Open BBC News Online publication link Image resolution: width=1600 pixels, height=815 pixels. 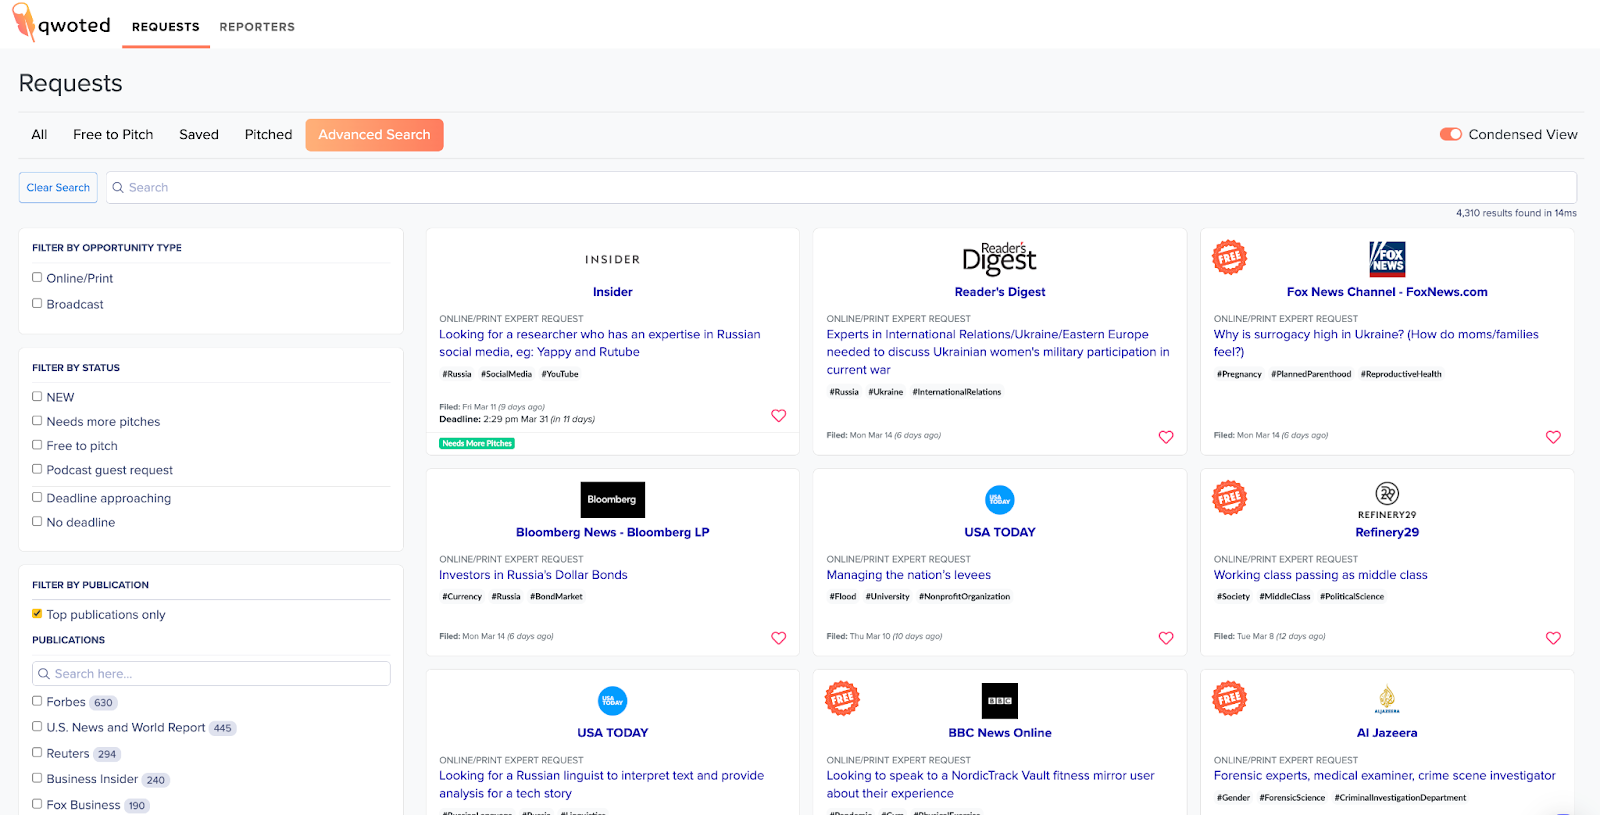[1000, 733]
